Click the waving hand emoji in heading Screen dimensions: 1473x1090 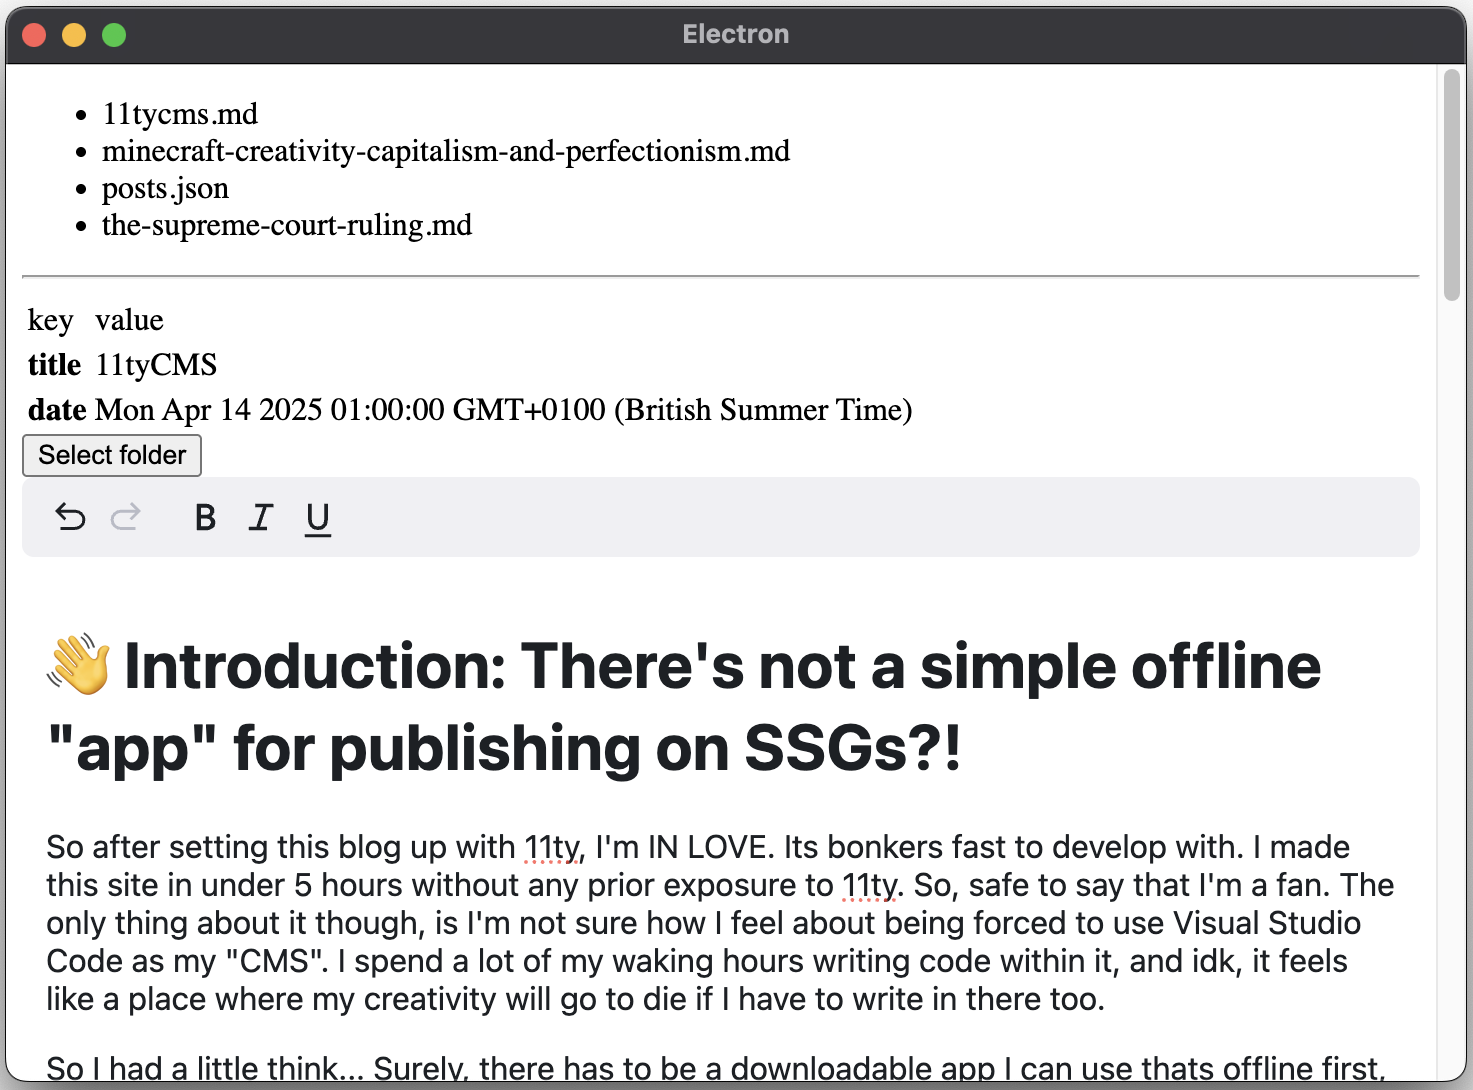[x=79, y=665]
